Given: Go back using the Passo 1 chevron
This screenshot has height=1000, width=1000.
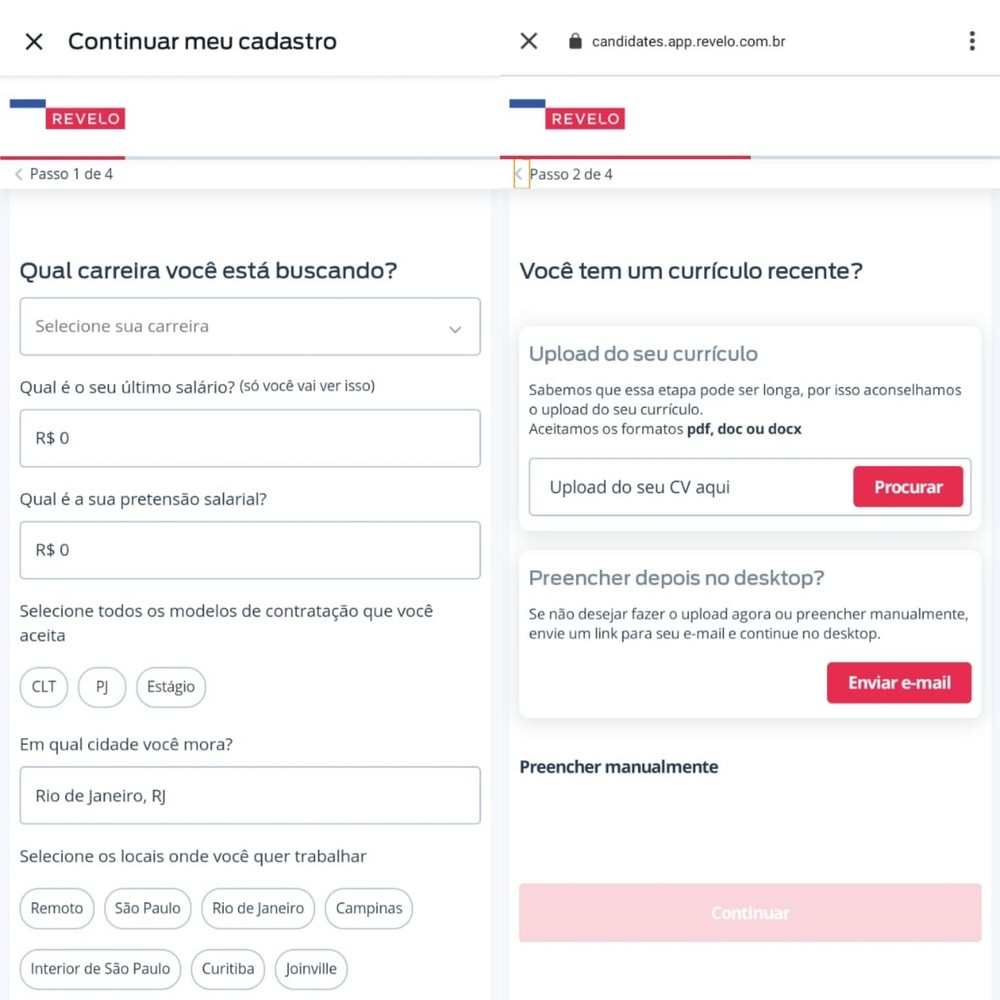Looking at the screenshot, I should click(x=17, y=173).
